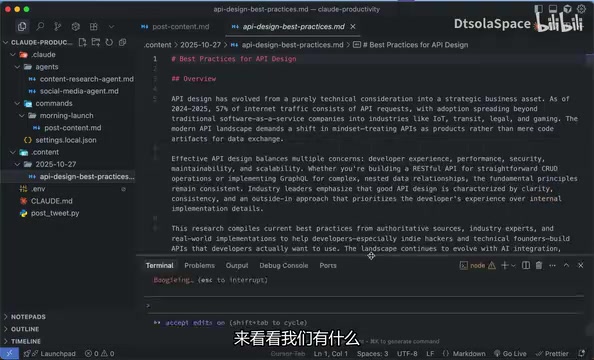Select the Terminal panel tab
This screenshot has height=360, width=594.
pos(159,265)
